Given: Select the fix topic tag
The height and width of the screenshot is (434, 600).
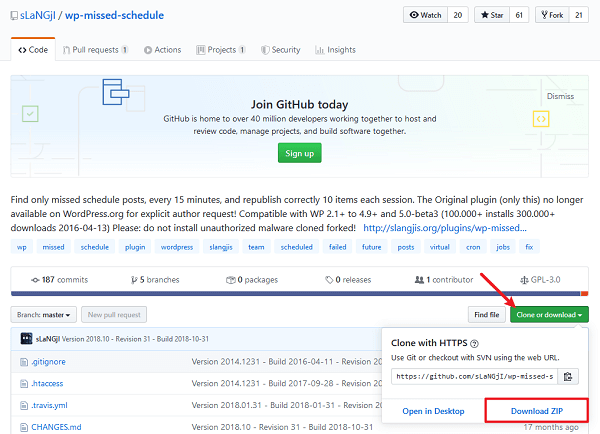Looking at the screenshot, I should pyautogui.click(x=529, y=247).
